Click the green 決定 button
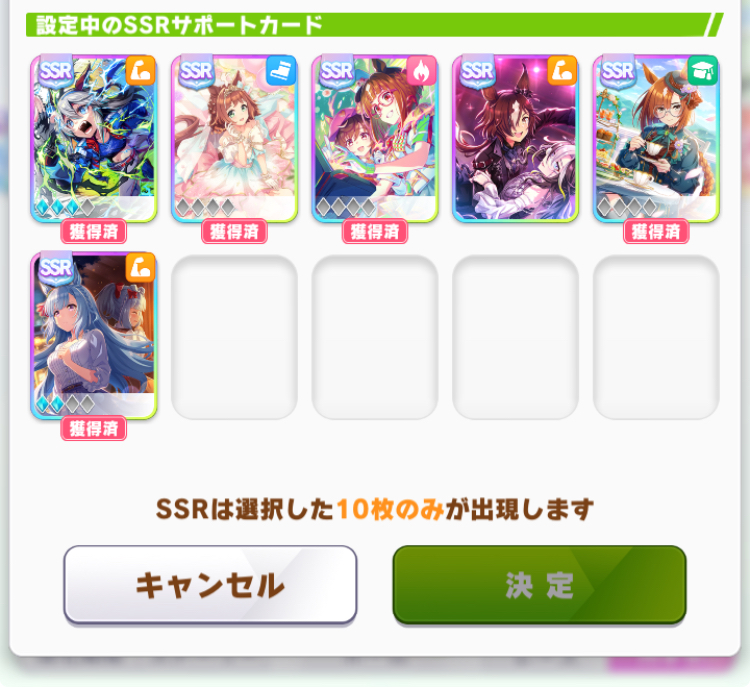This screenshot has height=687, width=750. tap(540, 585)
